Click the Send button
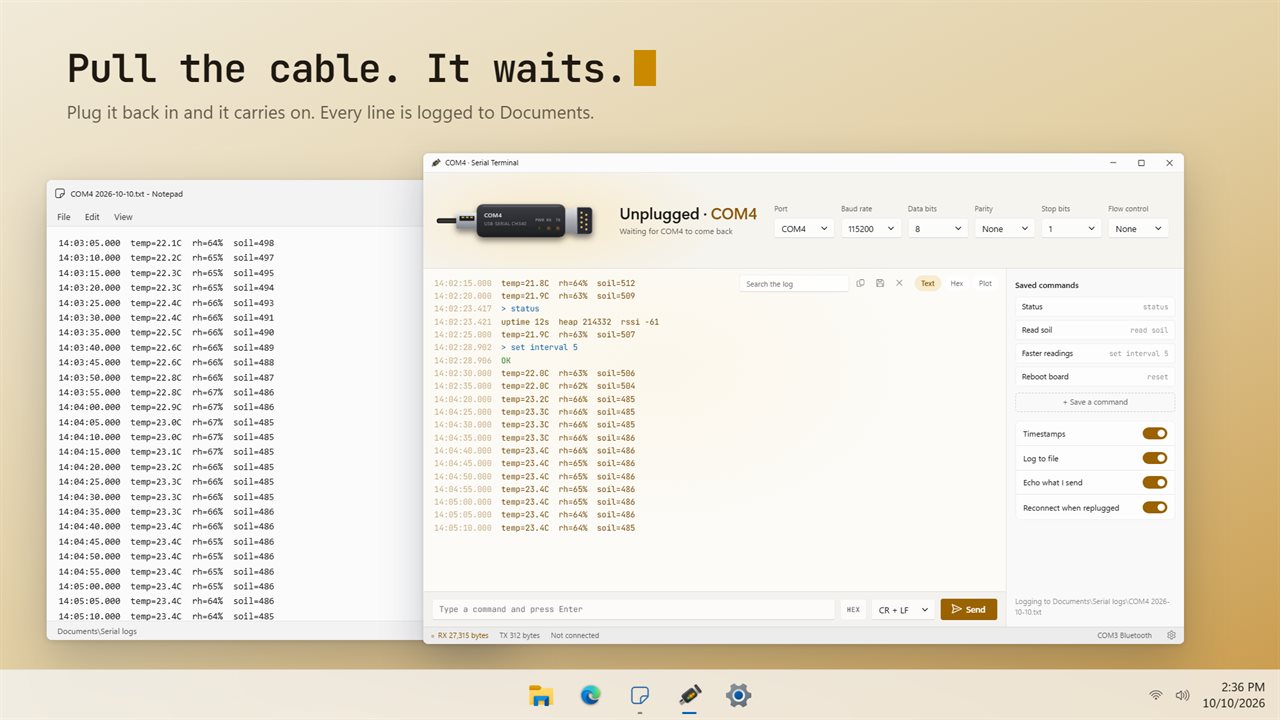The width and height of the screenshot is (1280, 720). 969,609
